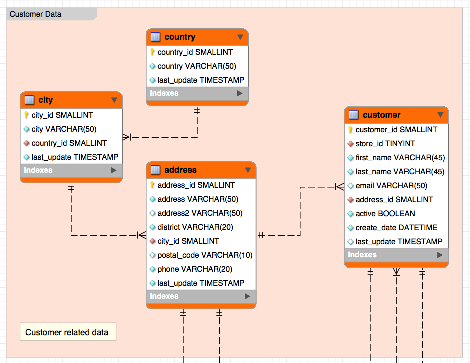Select the Customer related data note
The height and width of the screenshot is (363, 470).
[x=68, y=332]
